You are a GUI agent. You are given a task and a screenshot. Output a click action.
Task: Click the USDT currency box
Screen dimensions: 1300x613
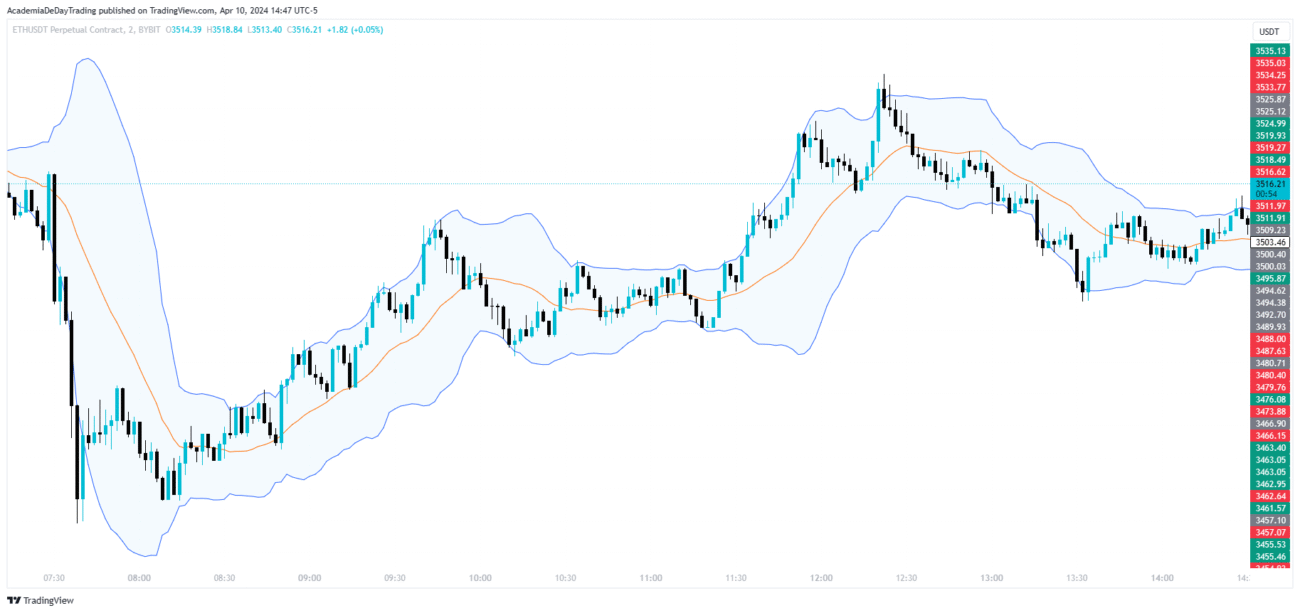pyautogui.click(x=1269, y=31)
